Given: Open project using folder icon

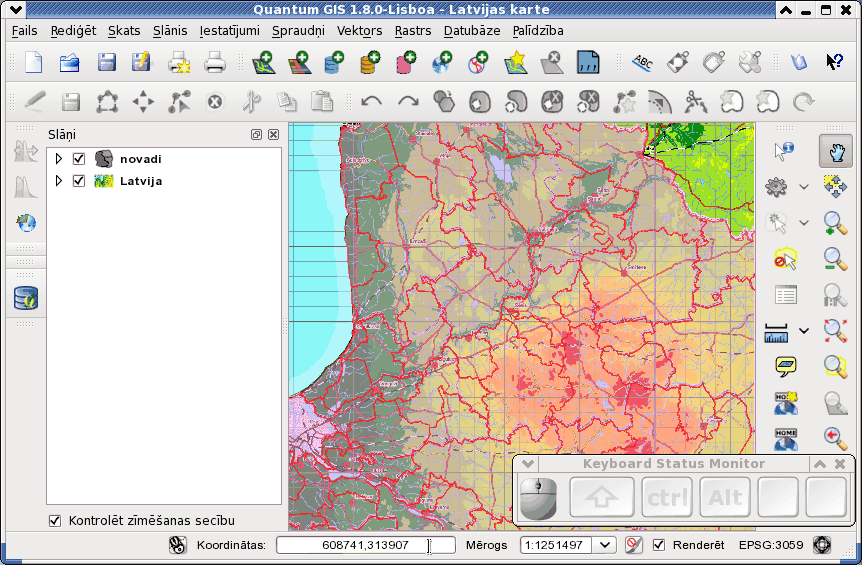Looking at the screenshot, I should (70, 62).
